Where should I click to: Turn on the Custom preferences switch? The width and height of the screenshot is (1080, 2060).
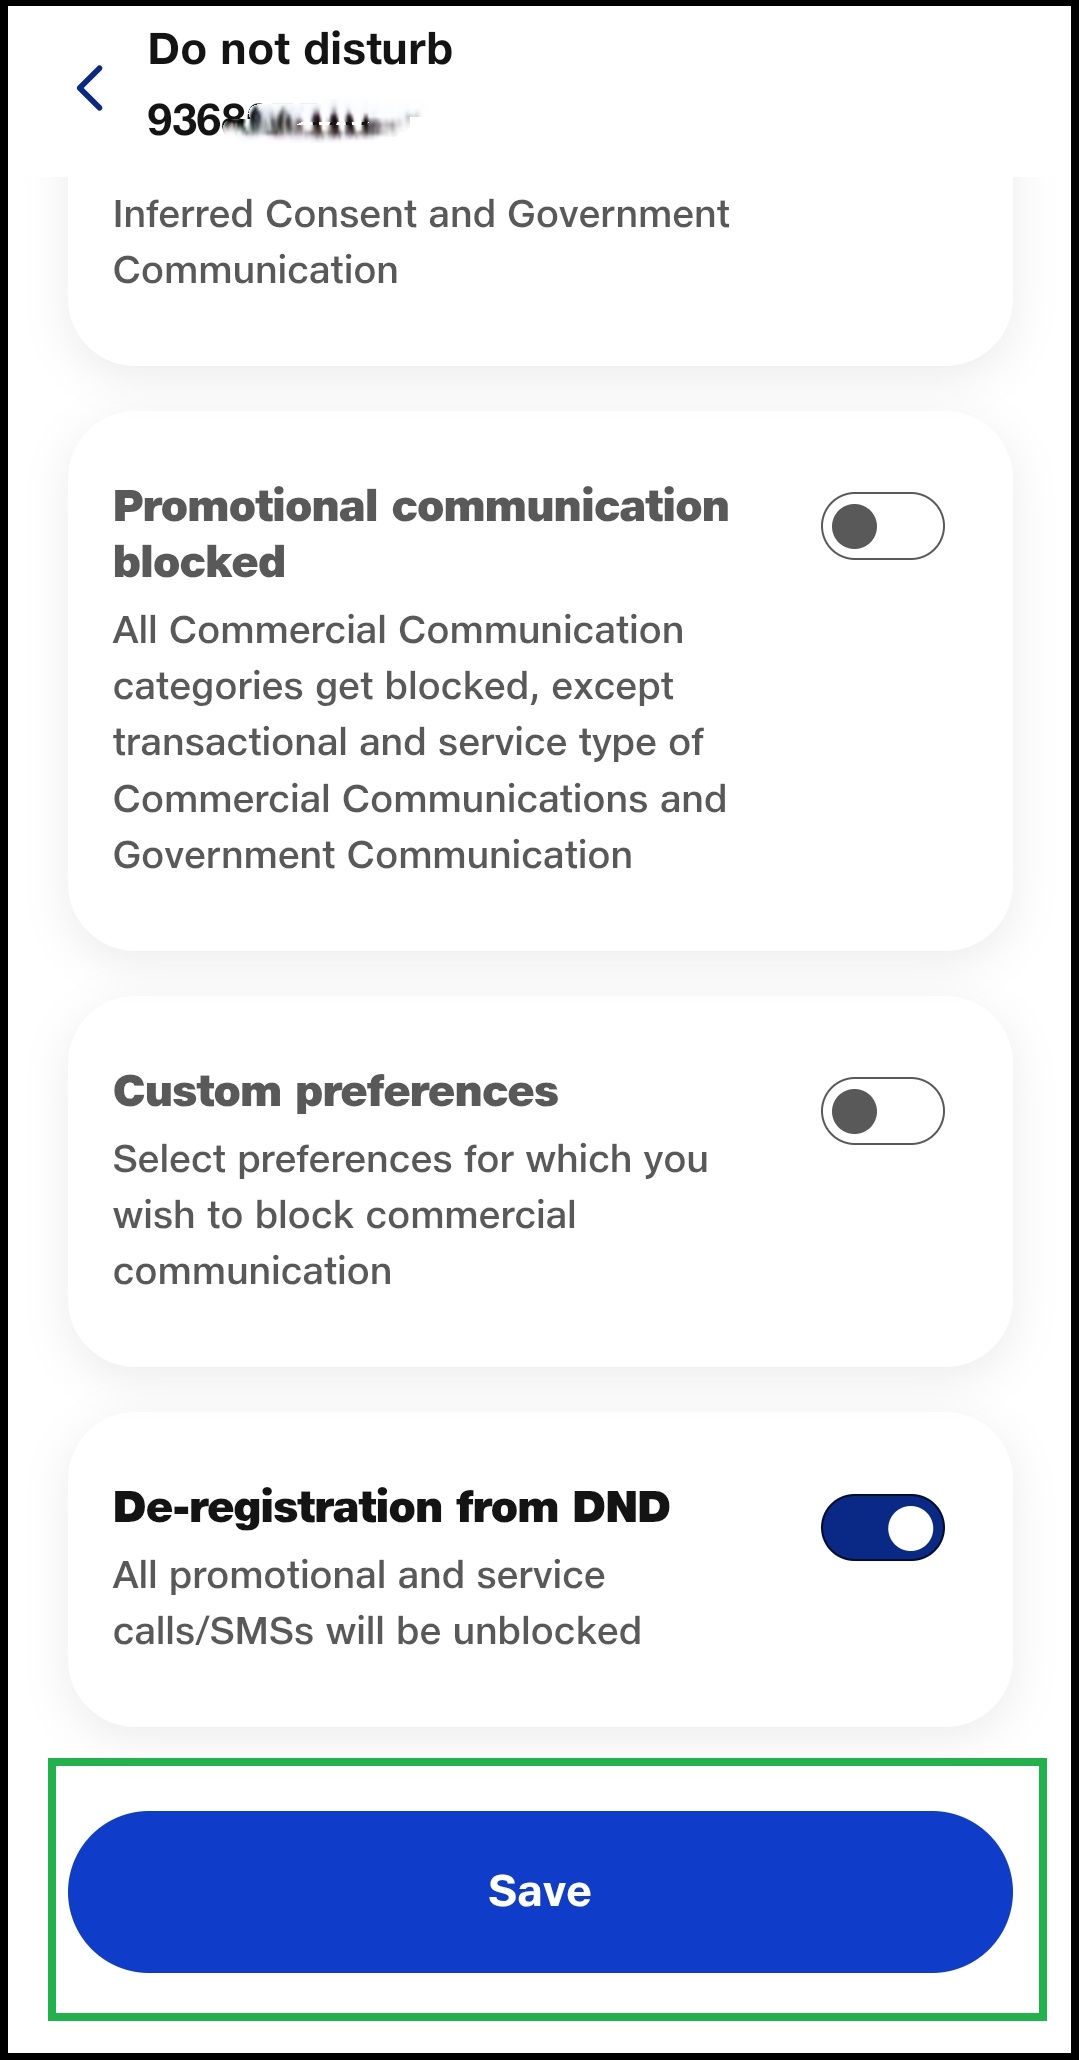point(882,1111)
